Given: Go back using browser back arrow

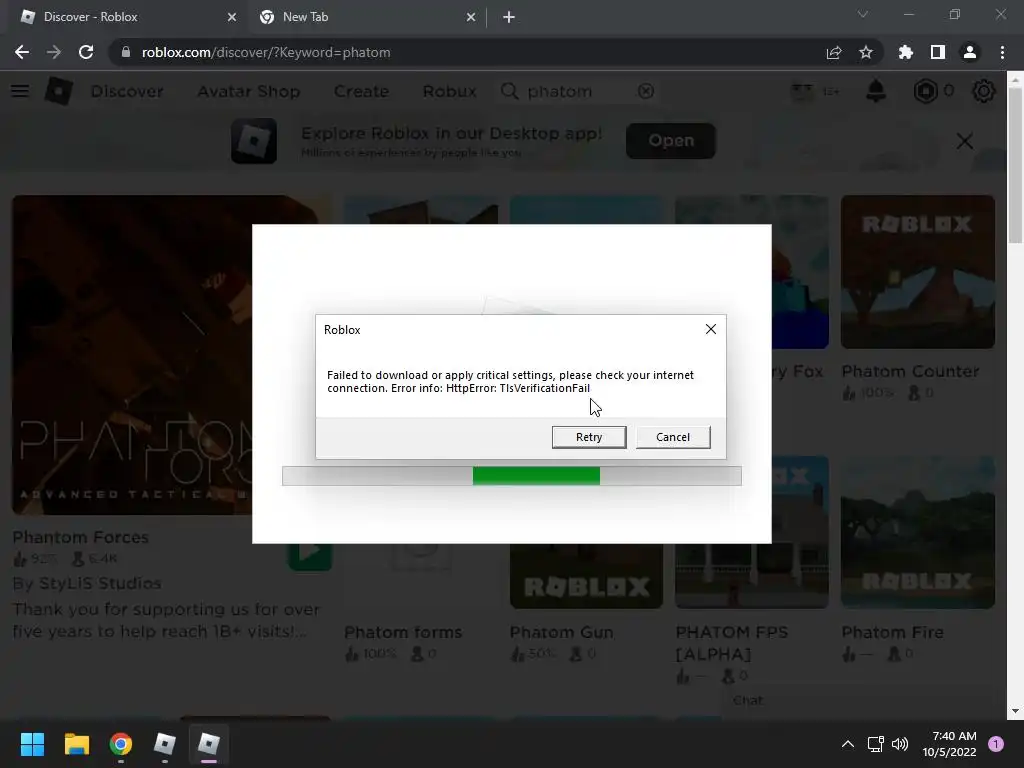Looking at the screenshot, I should (22, 52).
